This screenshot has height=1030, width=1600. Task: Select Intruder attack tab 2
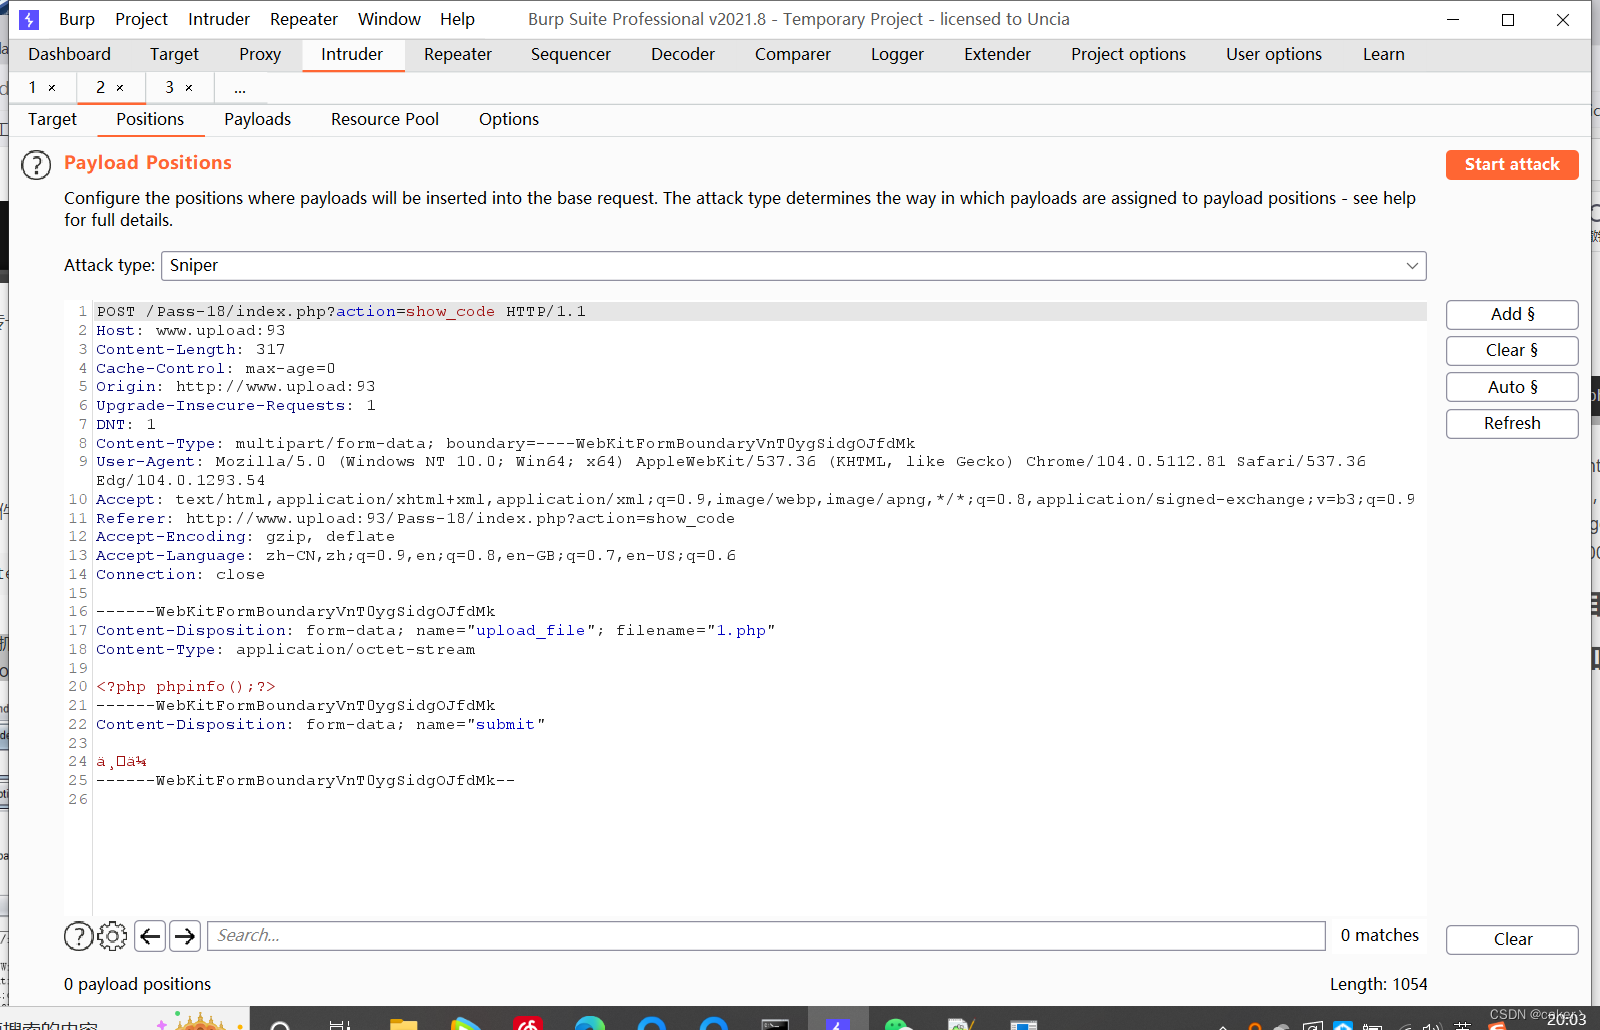click(100, 88)
